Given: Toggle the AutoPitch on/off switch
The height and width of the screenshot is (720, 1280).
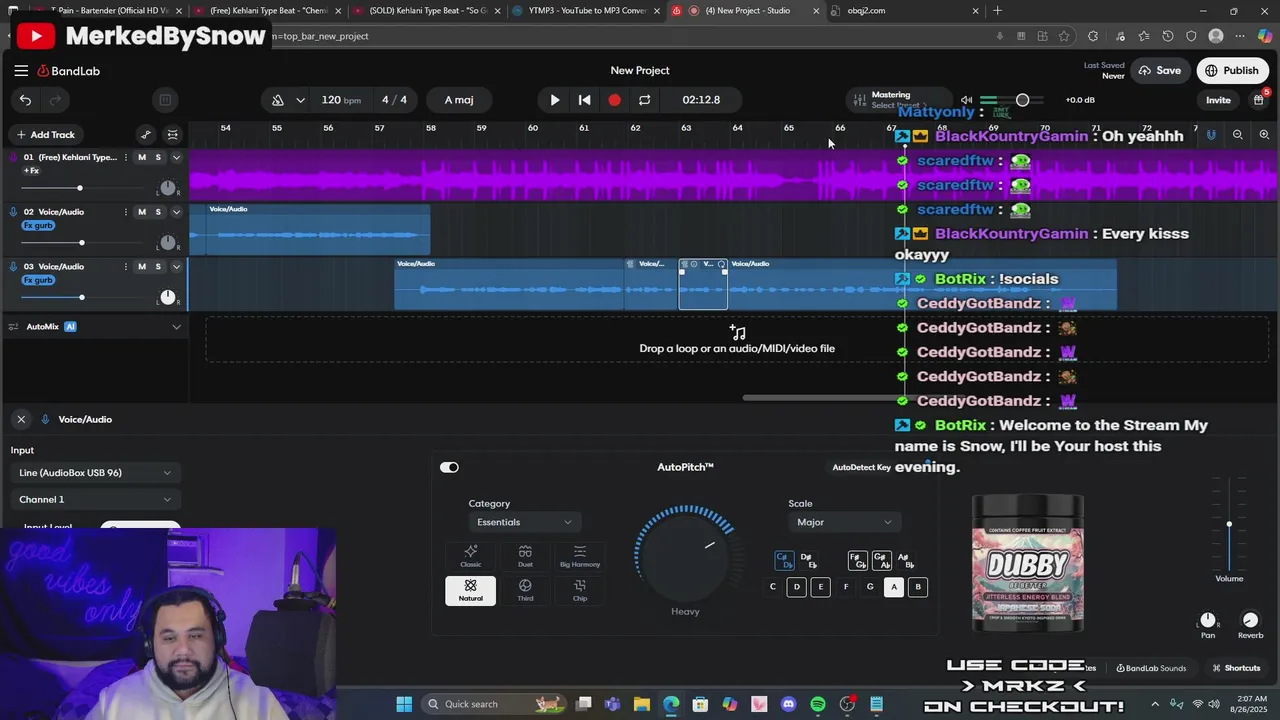Looking at the screenshot, I should click(x=449, y=467).
